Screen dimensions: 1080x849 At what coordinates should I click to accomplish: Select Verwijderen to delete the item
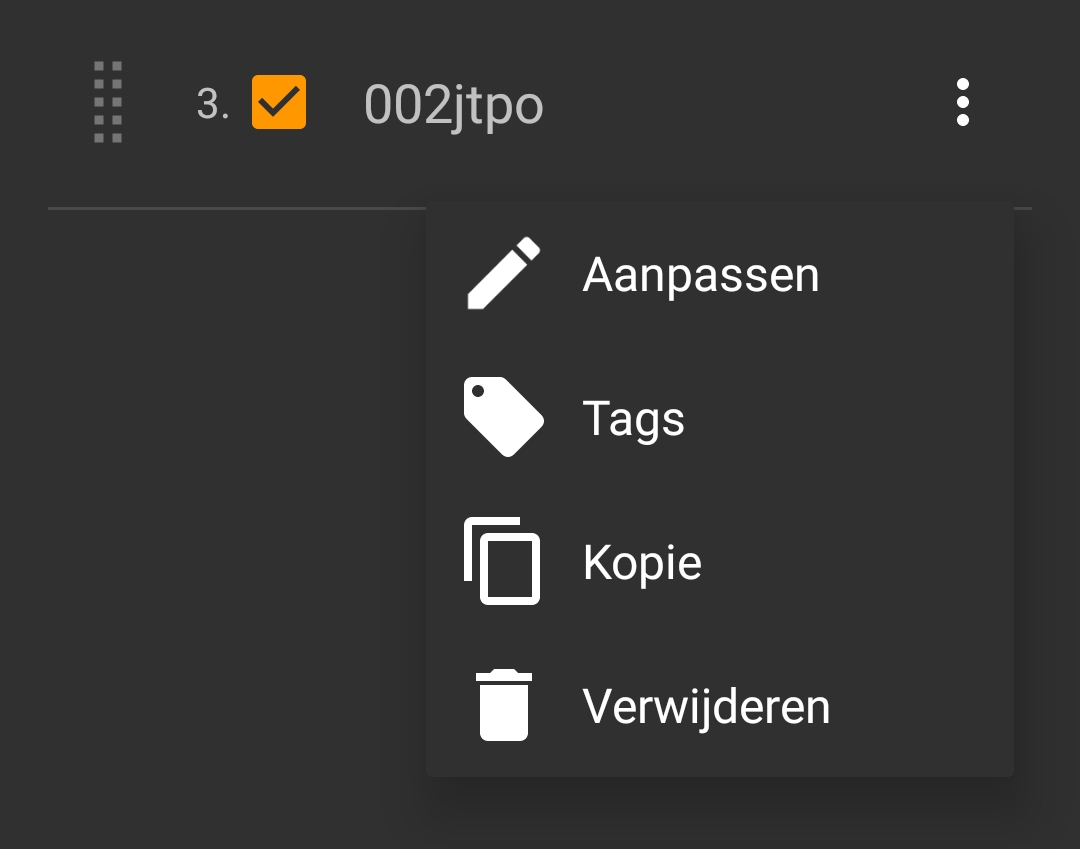pos(720,705)
